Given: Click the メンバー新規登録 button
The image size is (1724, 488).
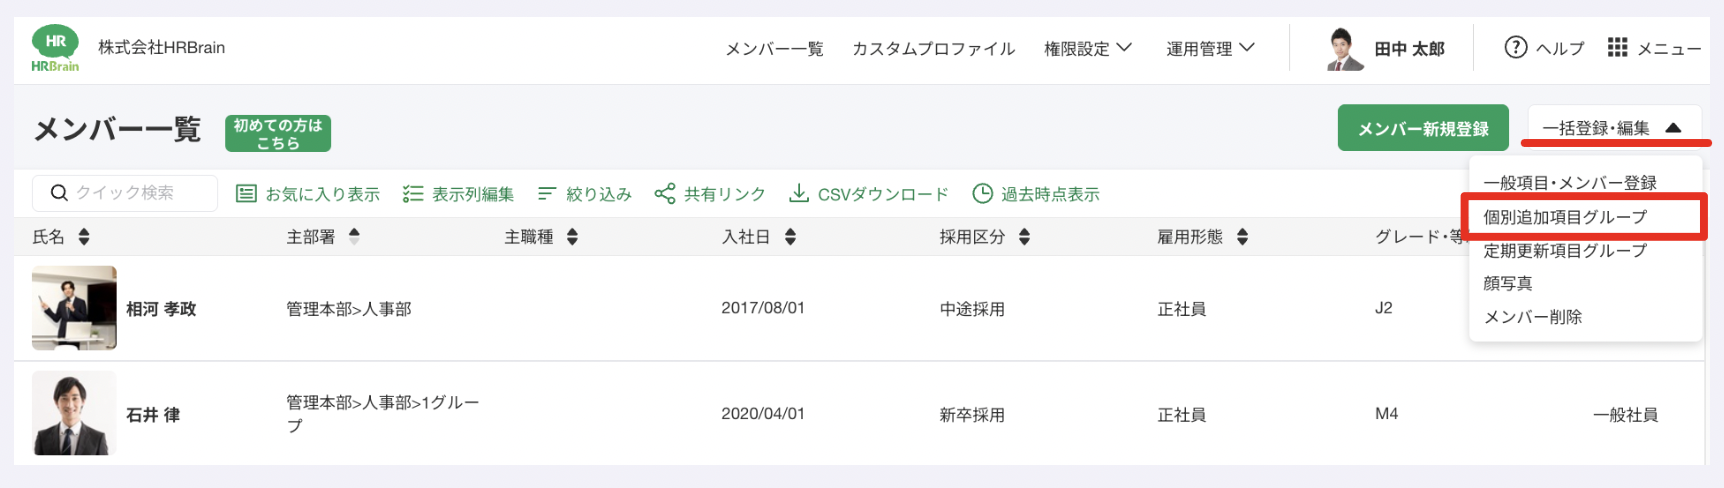Looking at the screenshot, I should pos(1423,128).
